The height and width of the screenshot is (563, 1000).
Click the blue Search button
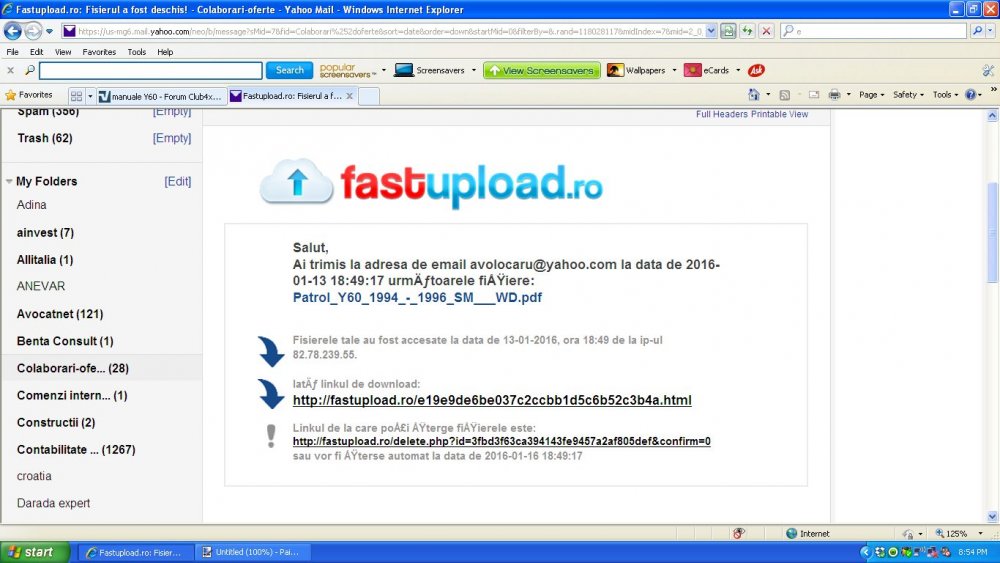(290, 70)
